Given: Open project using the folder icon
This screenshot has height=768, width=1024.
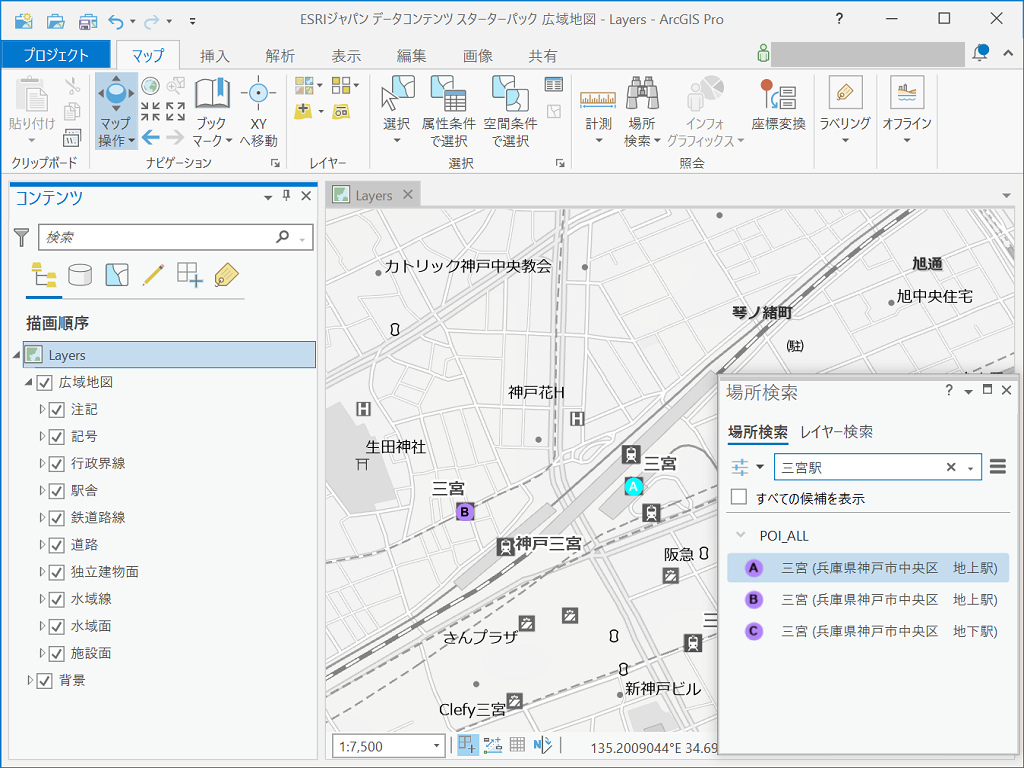Looking at the screenshot, I should (56, 21).
